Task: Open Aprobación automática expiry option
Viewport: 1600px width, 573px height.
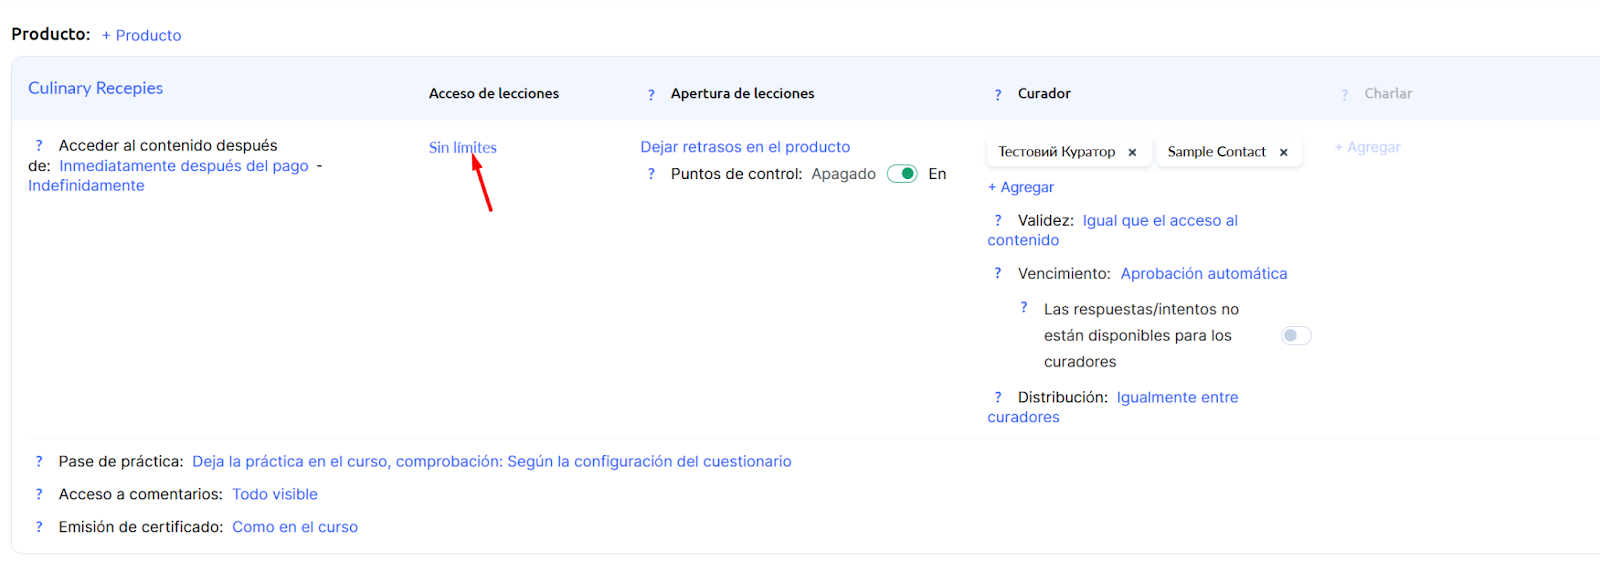Action: [1203, 273]
